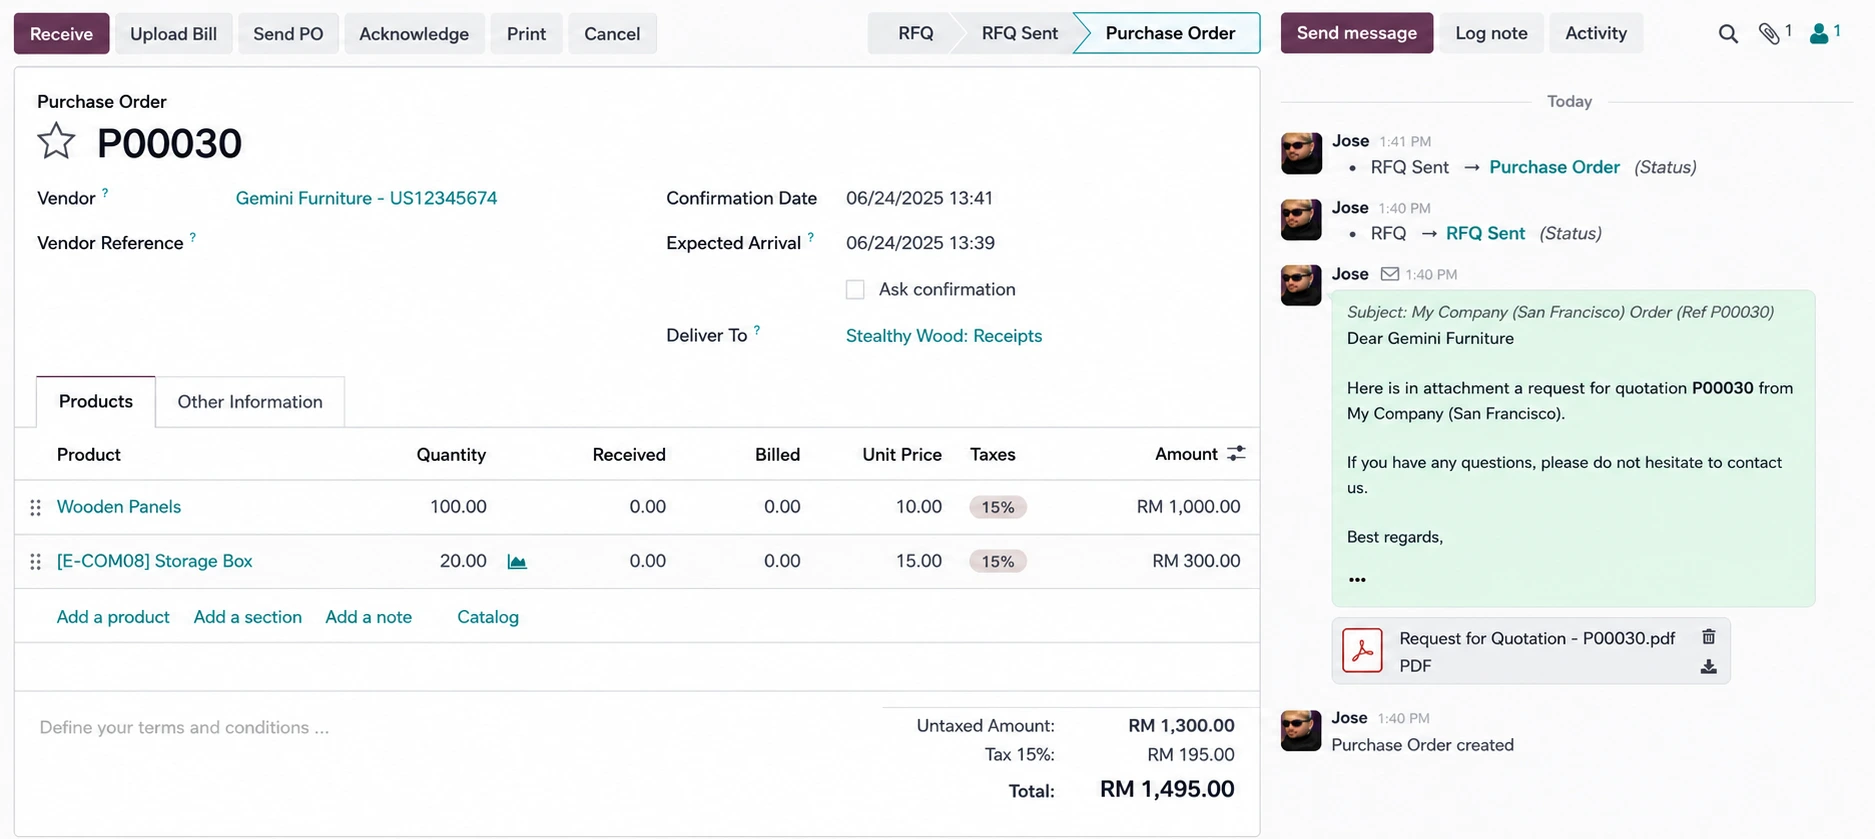Click the 15% tax tag on Wooden Panels

[997, 507]
